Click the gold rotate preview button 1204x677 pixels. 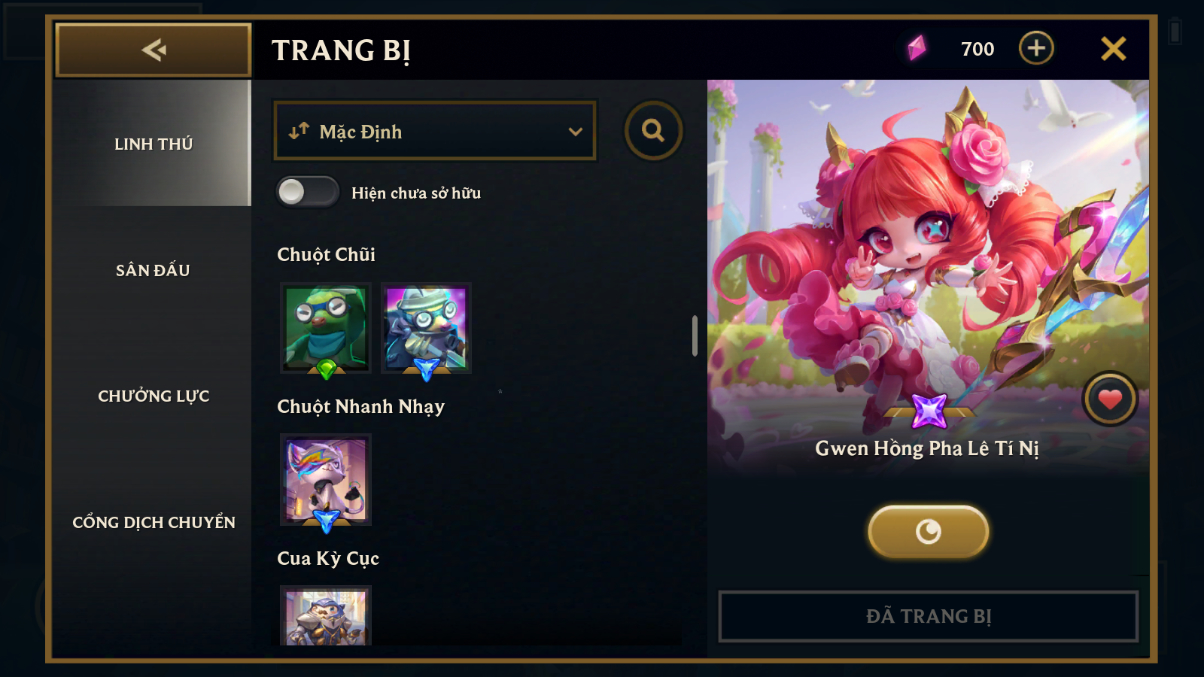[928, 531]
